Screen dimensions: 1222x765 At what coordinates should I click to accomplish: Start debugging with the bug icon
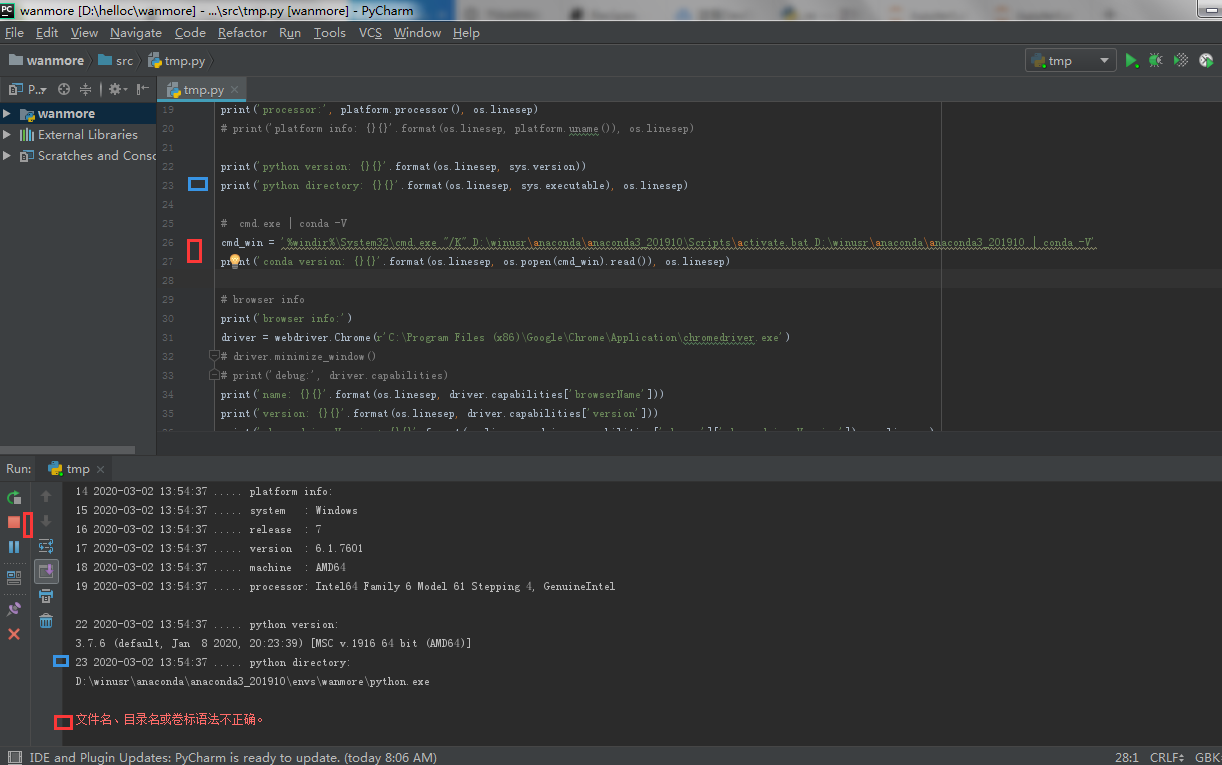pos(1156,61)
